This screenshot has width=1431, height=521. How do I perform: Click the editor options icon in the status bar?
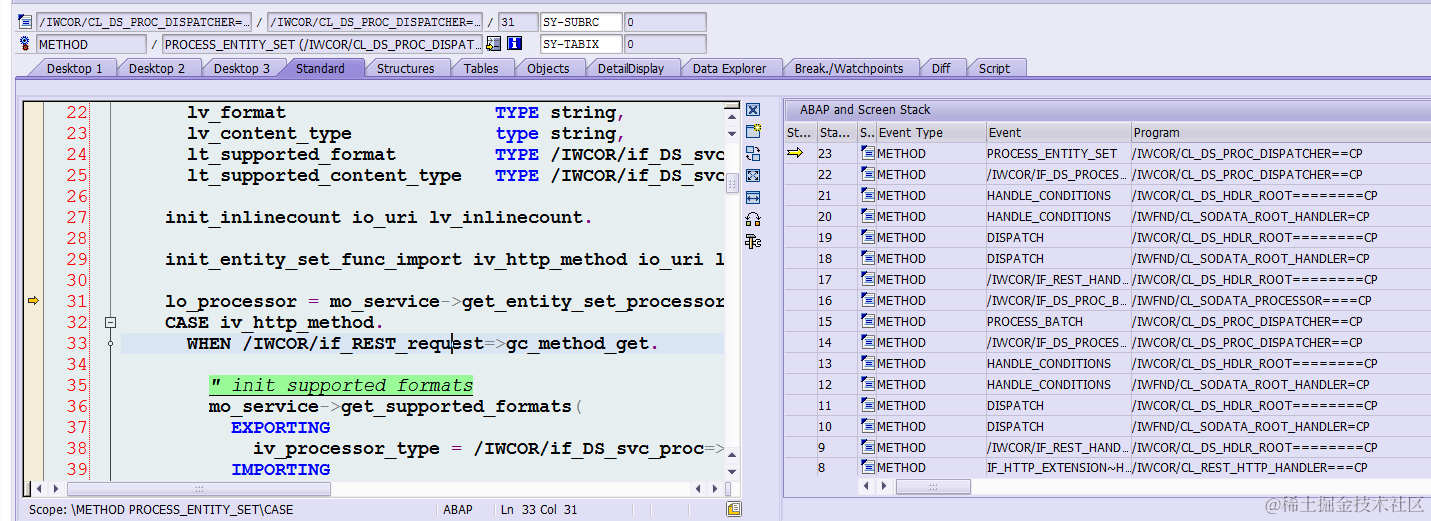coord(734,509)
